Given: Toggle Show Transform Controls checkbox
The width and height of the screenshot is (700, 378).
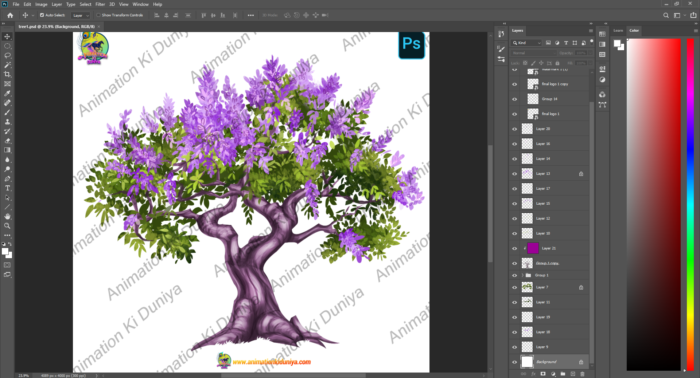Looking at the screenshot, I should 98,15.
